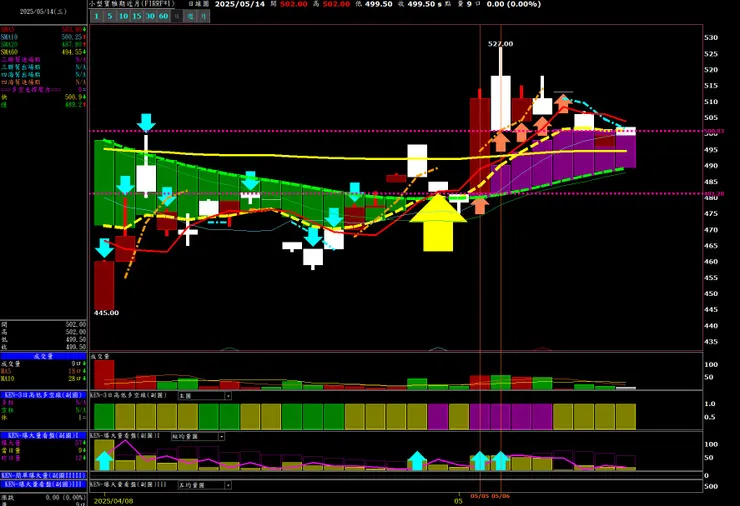Image resolution: width=740 pixels, height=506 pixels.
Task: Choose the 30-minute timeframe button
Action: click(150, 16)
